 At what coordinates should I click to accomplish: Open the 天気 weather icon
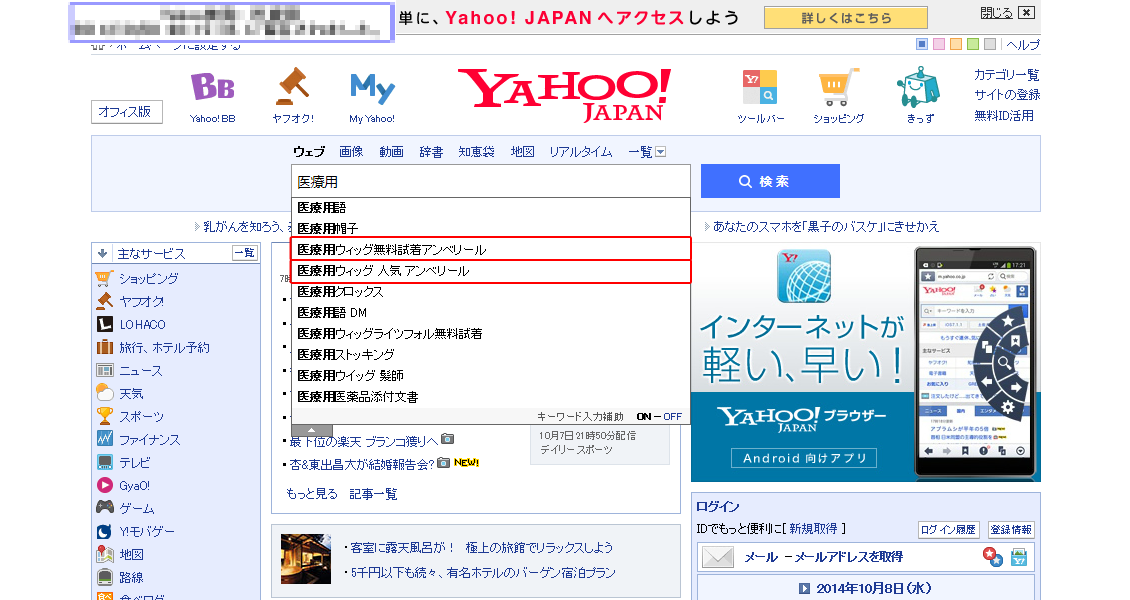(104, 393)
